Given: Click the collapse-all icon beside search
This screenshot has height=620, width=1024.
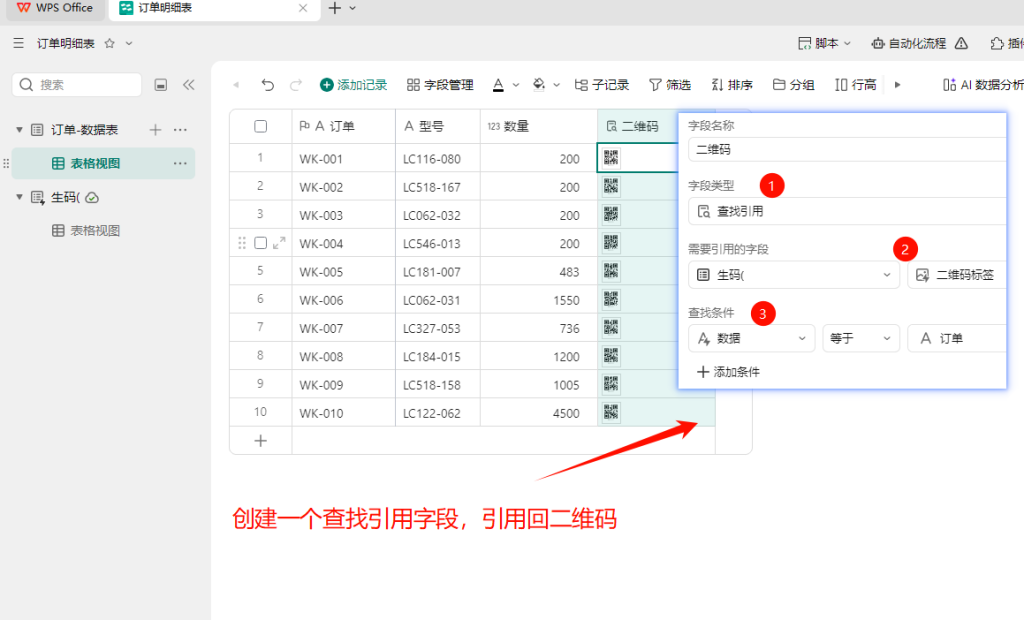Looking at the screenshot, I should point(161,85).
